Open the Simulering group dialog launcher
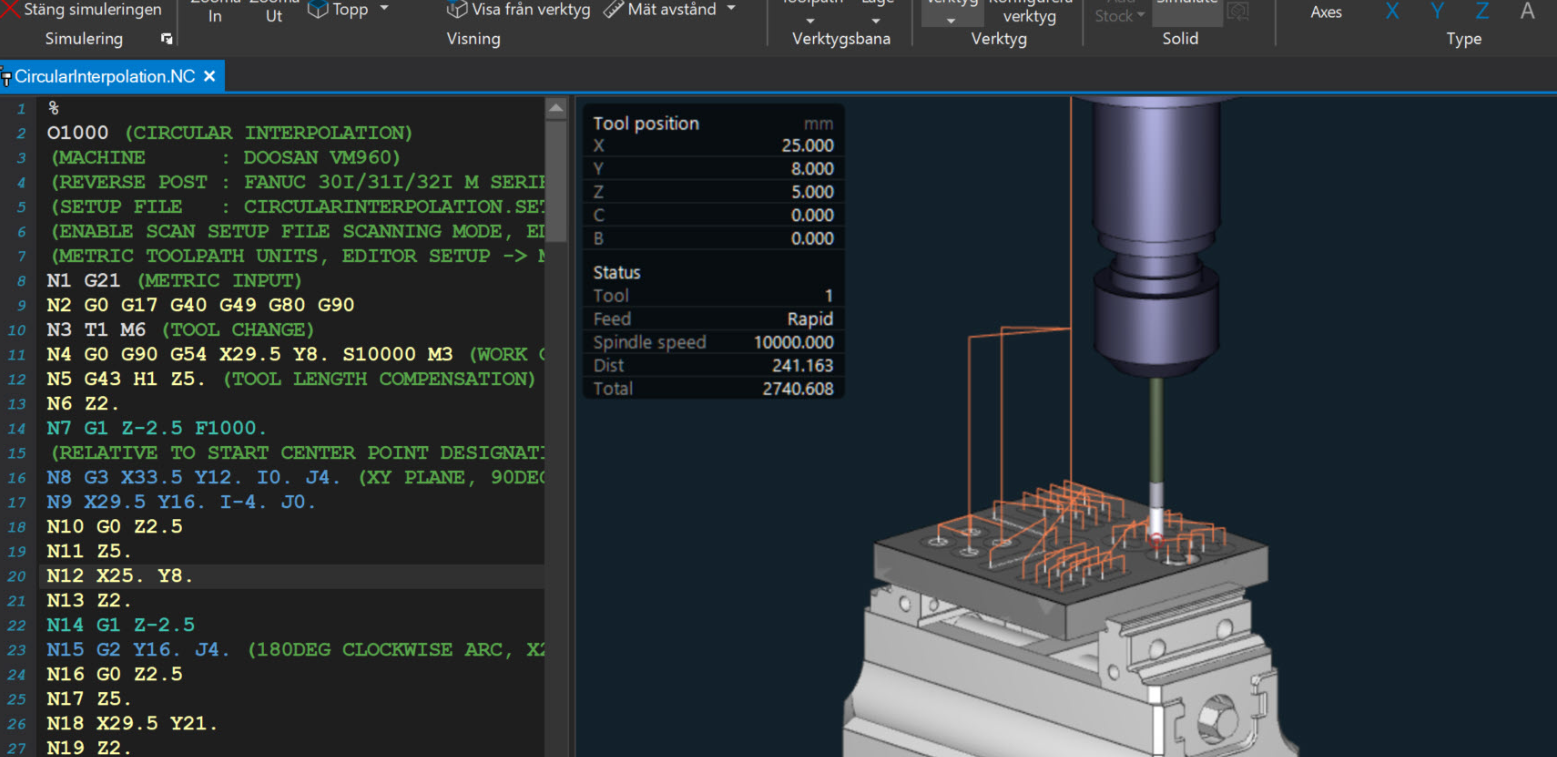1557x757 pixels. [166, 39]
